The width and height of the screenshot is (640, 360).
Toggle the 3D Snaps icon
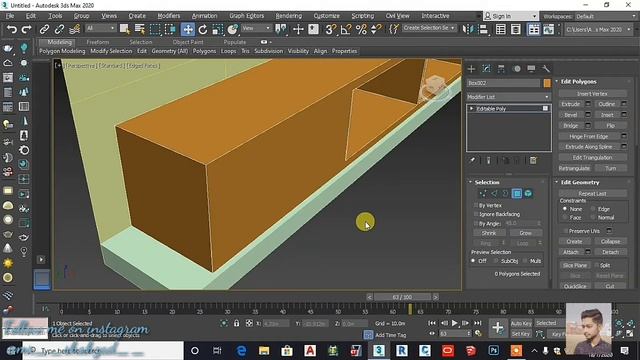coord(331,29)
